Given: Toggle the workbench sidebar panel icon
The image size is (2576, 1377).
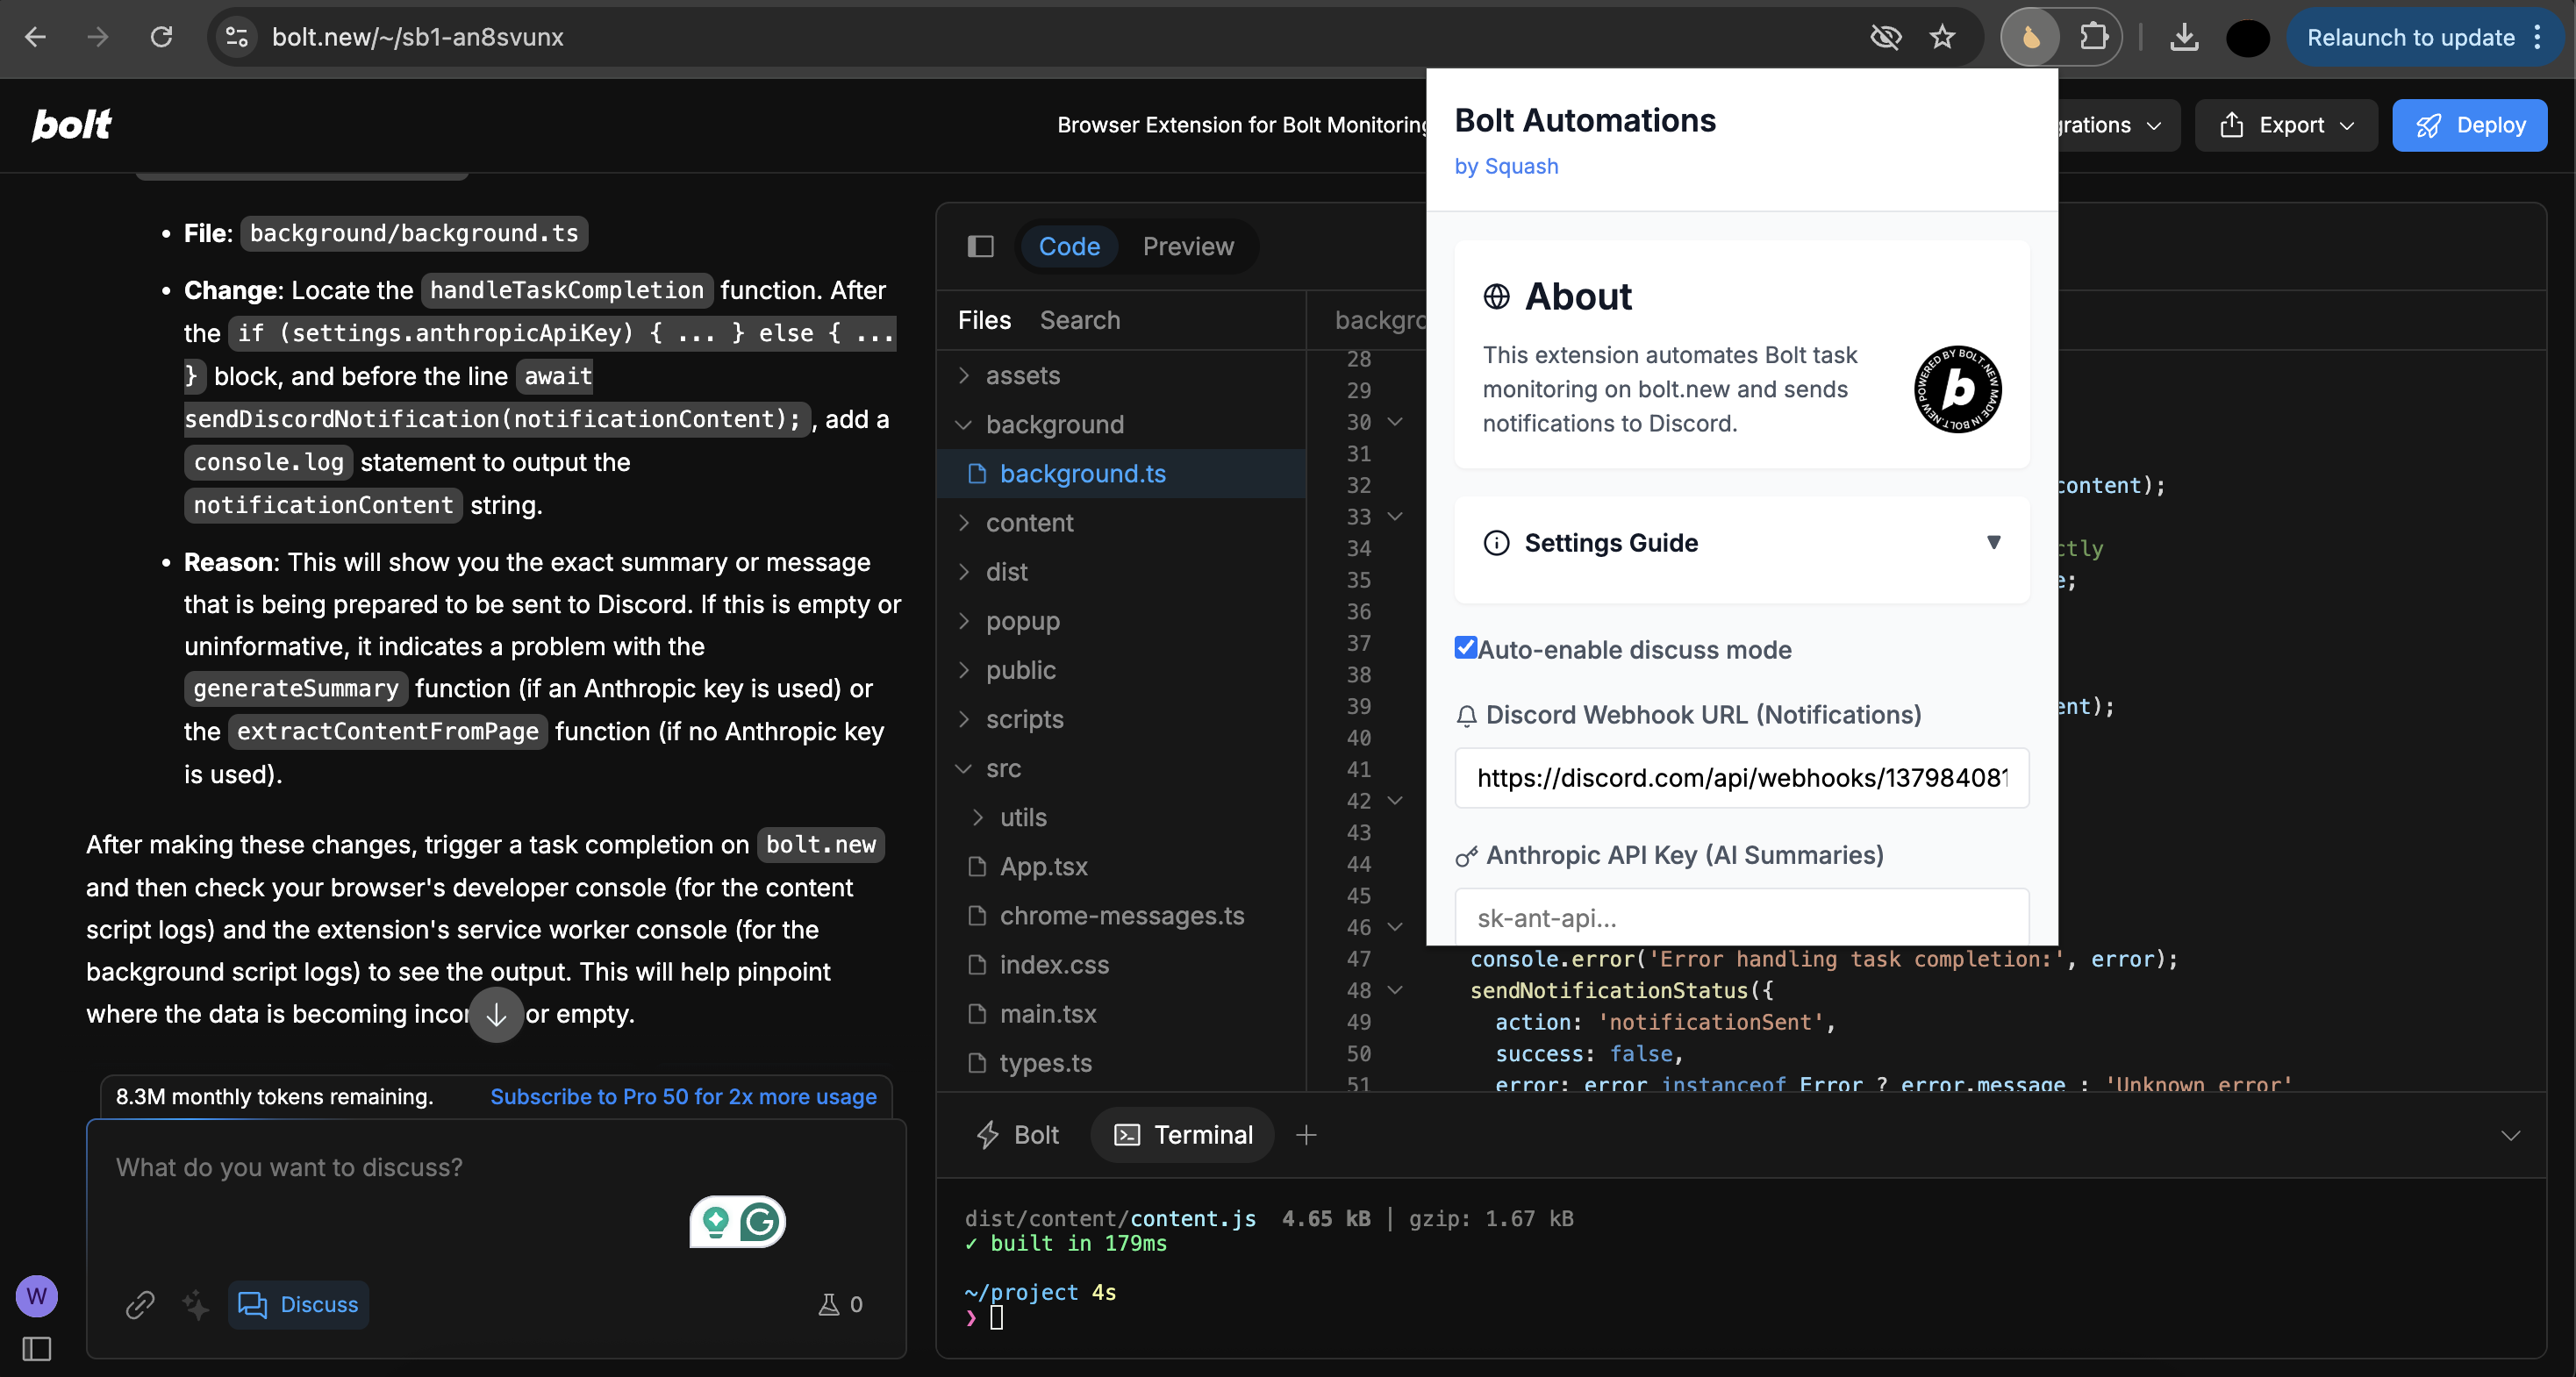Looking at the screenshot, I should [x=980, y=246].
